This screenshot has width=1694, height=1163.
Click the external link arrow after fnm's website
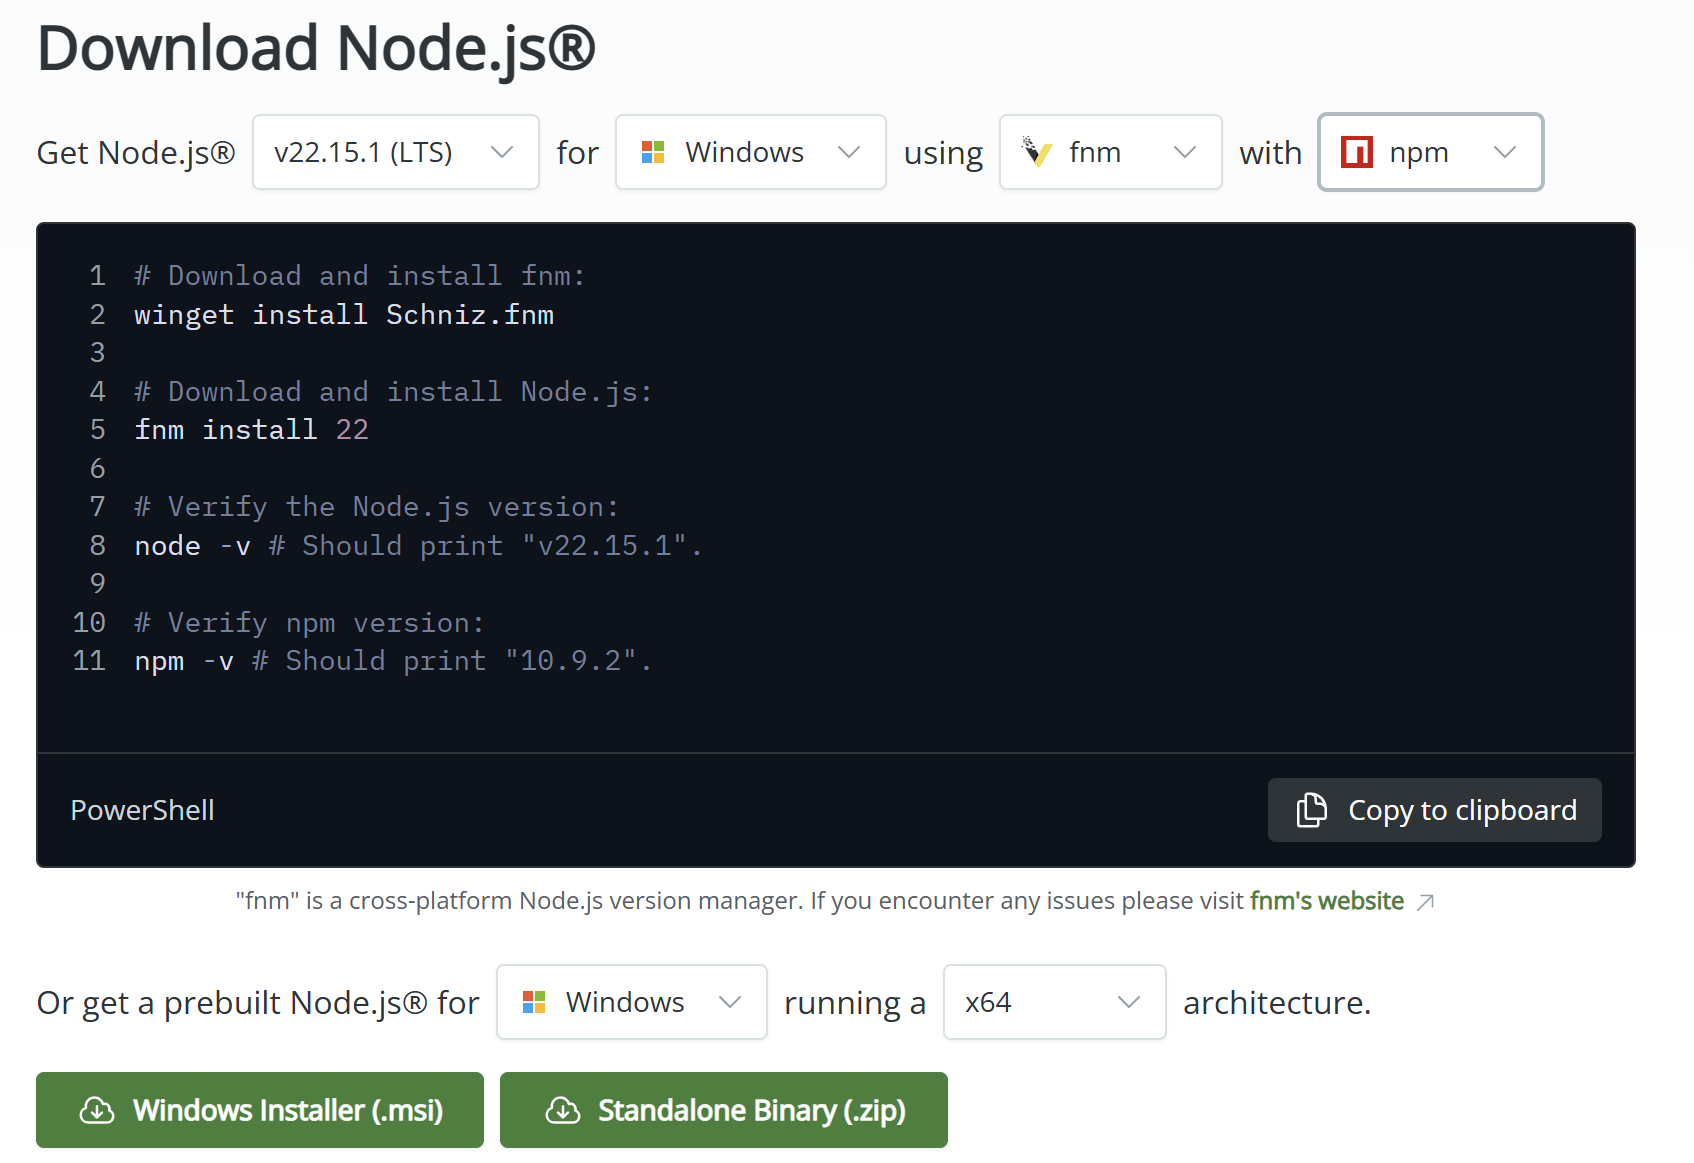point(1426,902)
